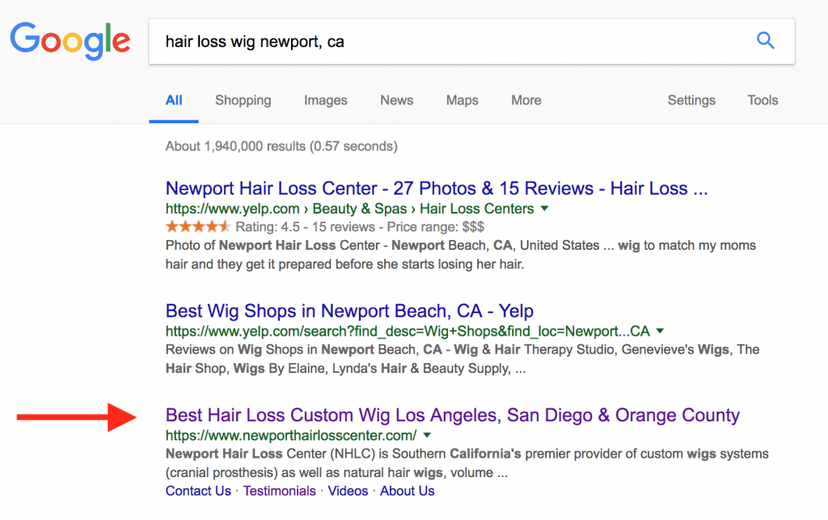Expand the More search categories menu
The width and height of the screenshot is (828, 520).
click(526, 100)
